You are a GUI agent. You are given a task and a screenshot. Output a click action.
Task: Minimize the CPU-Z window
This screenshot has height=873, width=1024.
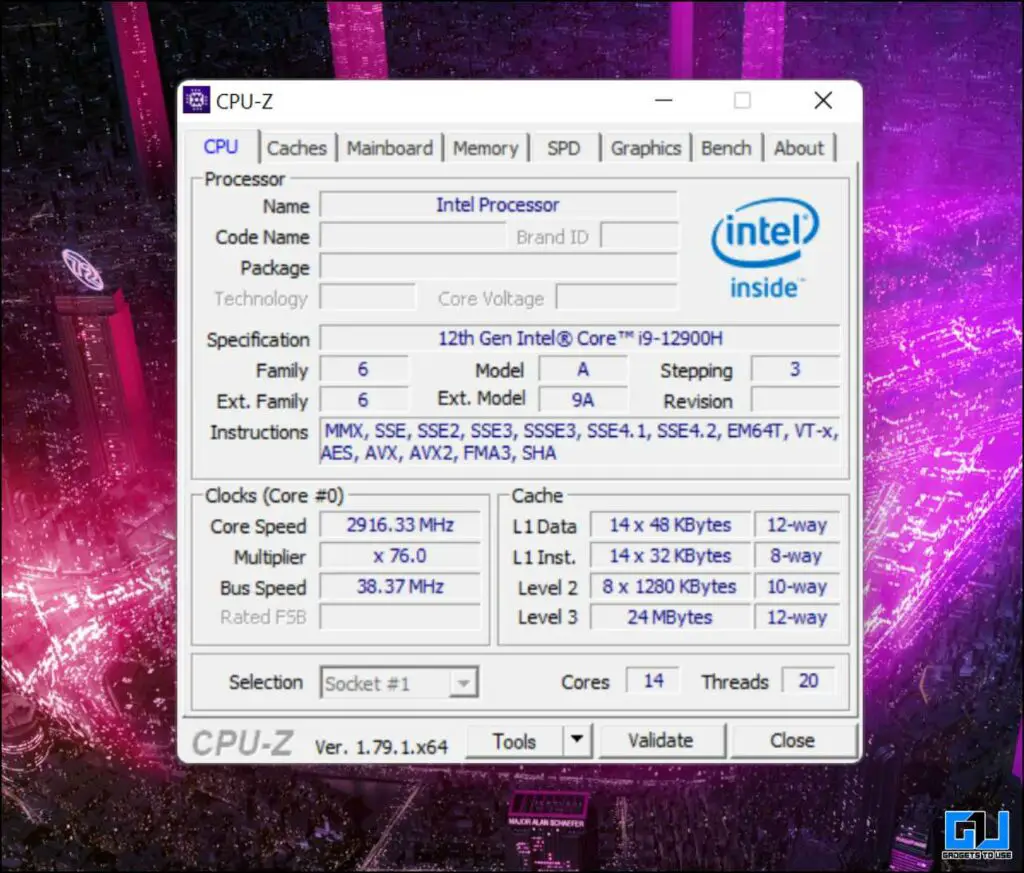(x=664, y=100)
